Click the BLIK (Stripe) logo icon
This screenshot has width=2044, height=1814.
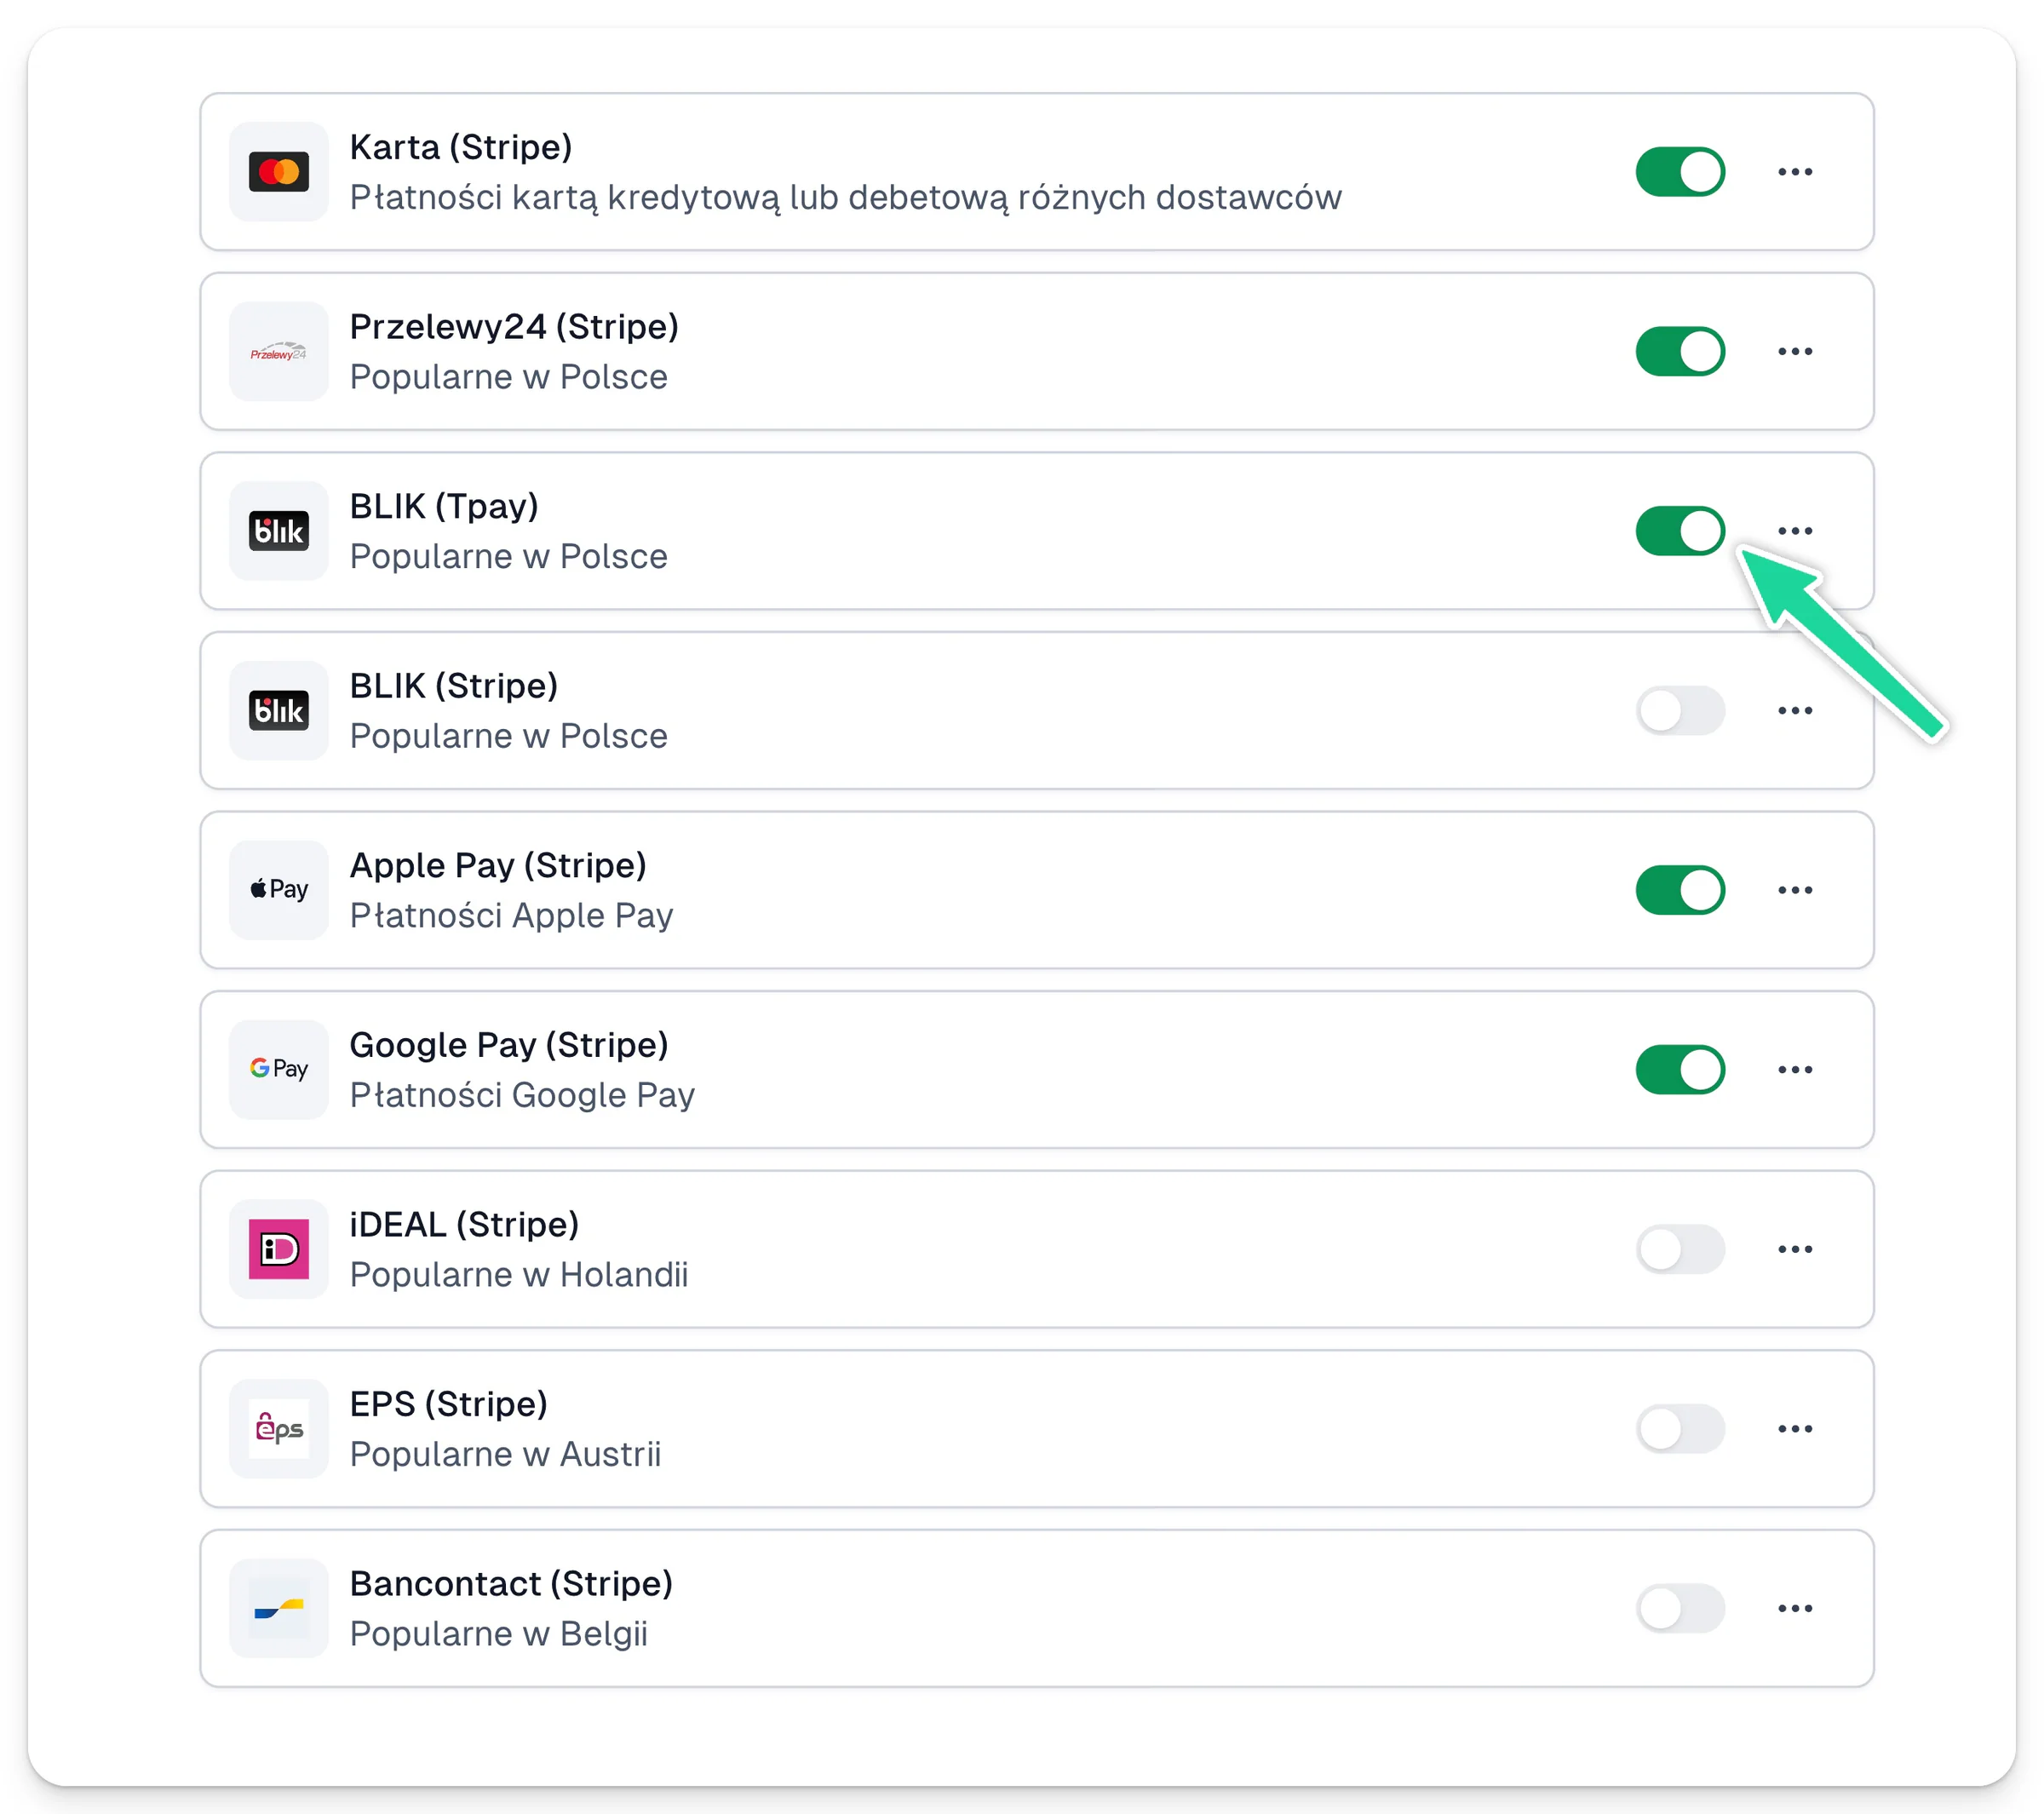(x=279, y=711)
